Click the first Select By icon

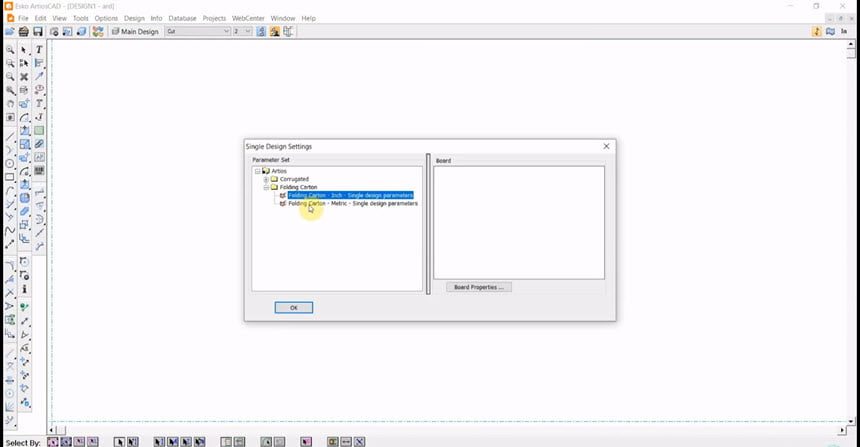click(x=53, y=442)
